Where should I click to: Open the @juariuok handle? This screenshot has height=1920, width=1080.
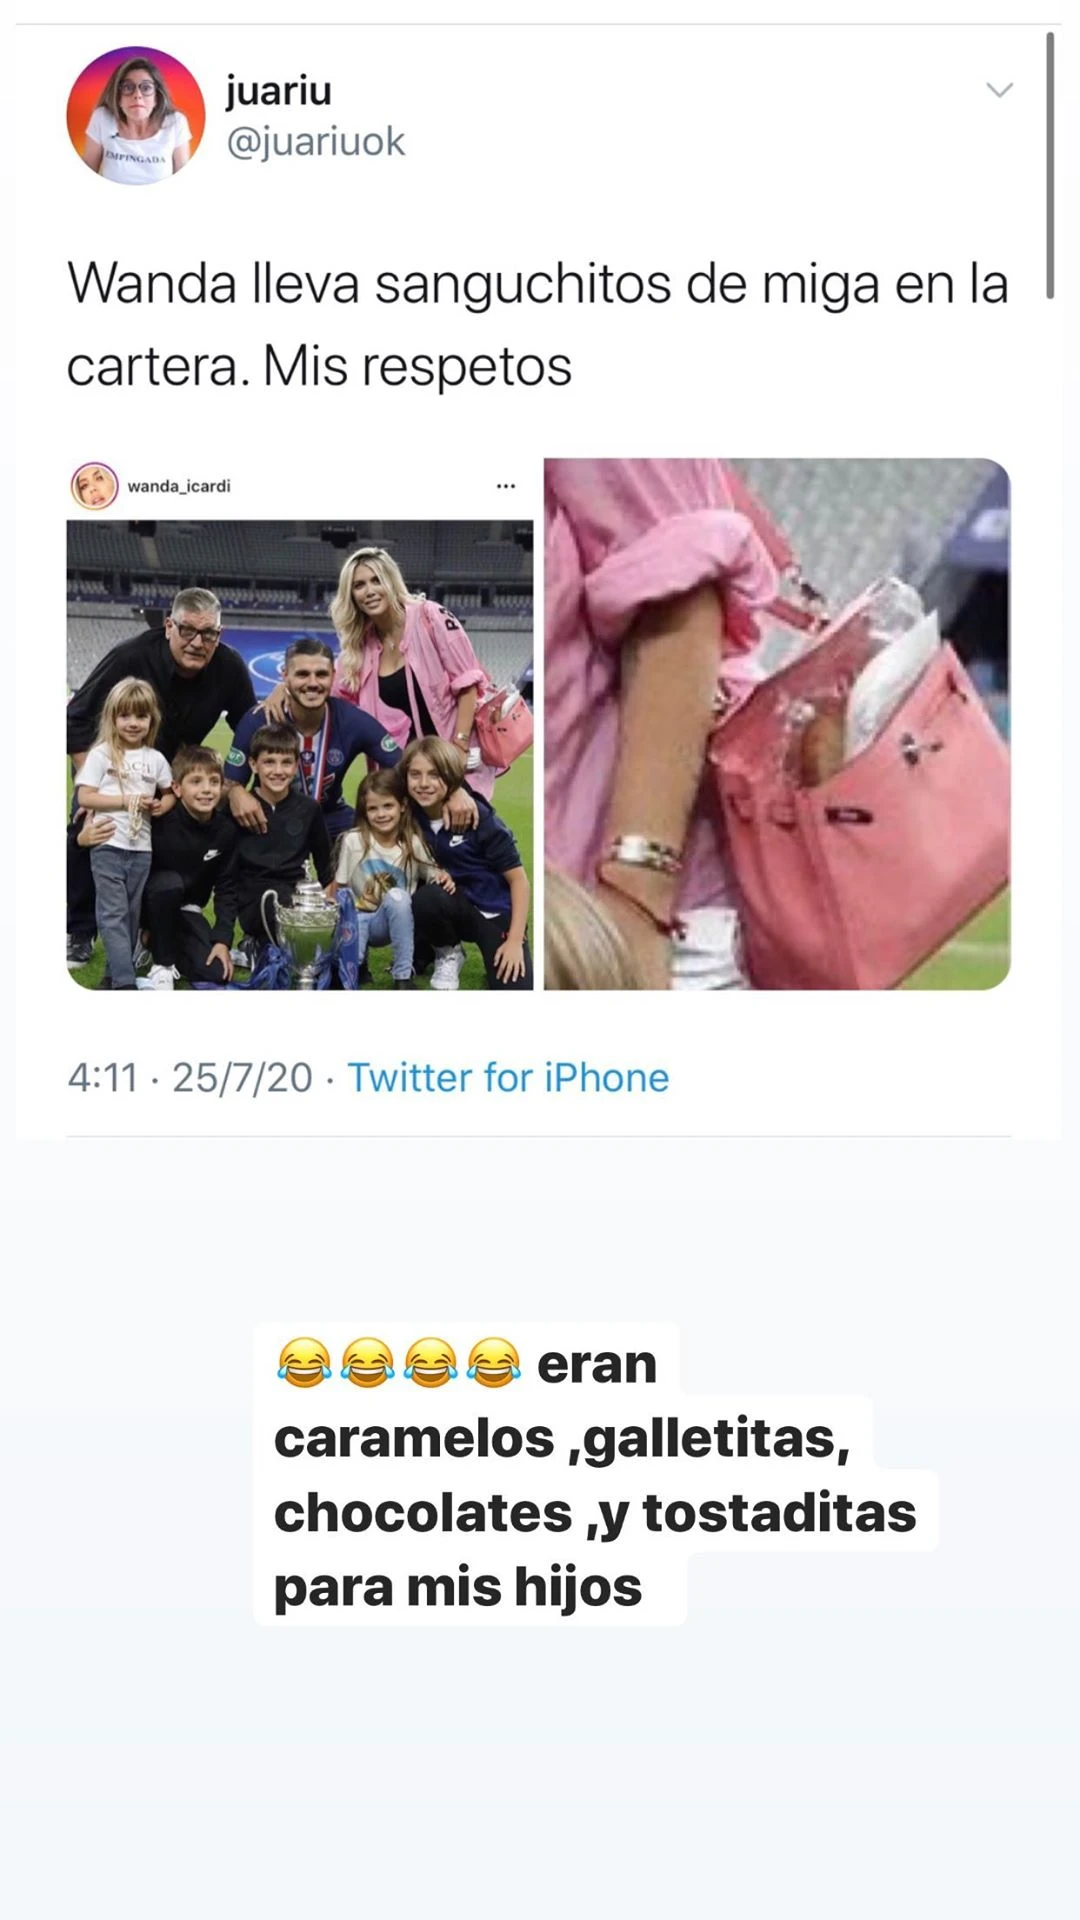[x=315, y=142]
